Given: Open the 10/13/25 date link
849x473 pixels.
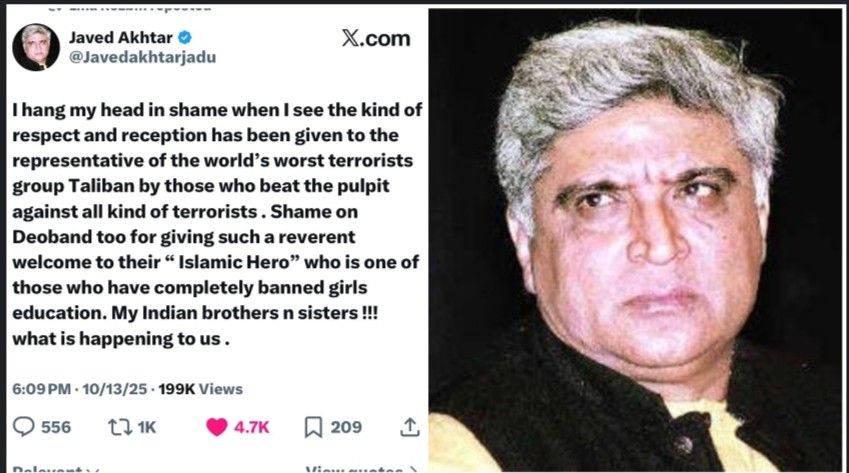Looking at the screenshot, I should [115, 389].
